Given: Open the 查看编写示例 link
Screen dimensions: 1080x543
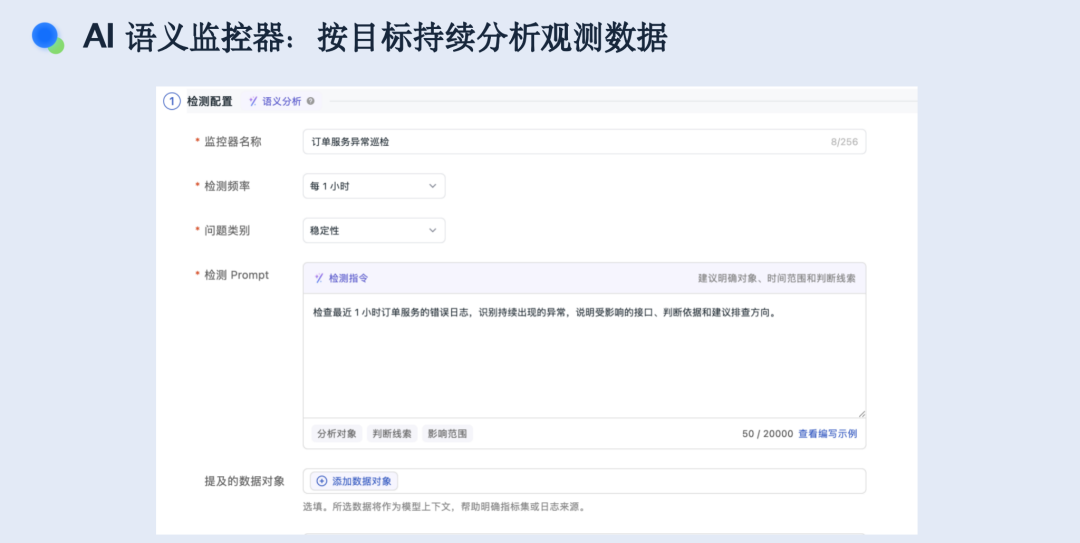Looking at the screenshot, I should [828, 433].
